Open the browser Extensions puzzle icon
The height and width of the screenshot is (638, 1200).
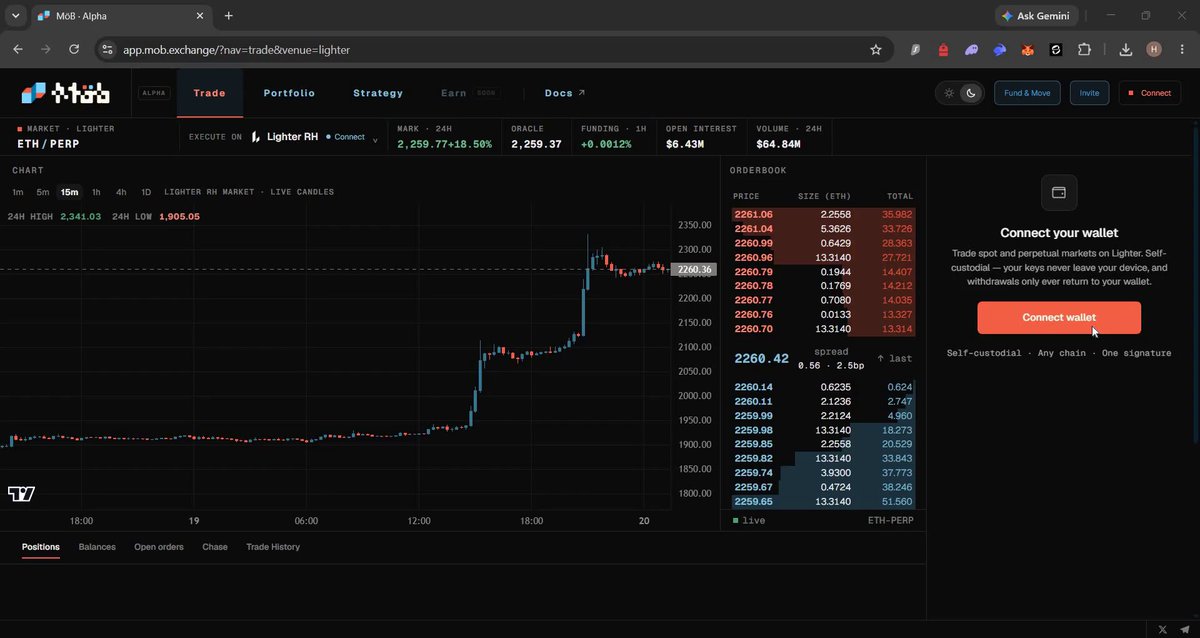coord(1084,49)
